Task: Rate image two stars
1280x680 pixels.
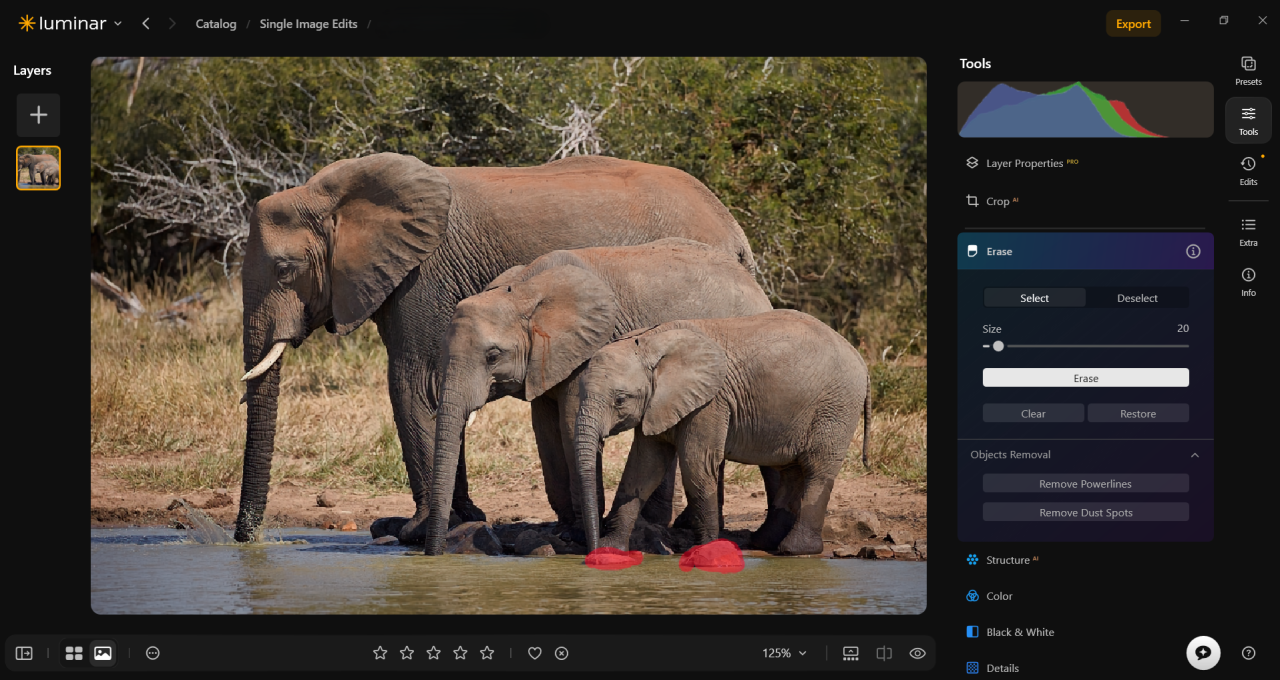Action: pyautogui.click(x=407, y=653)
